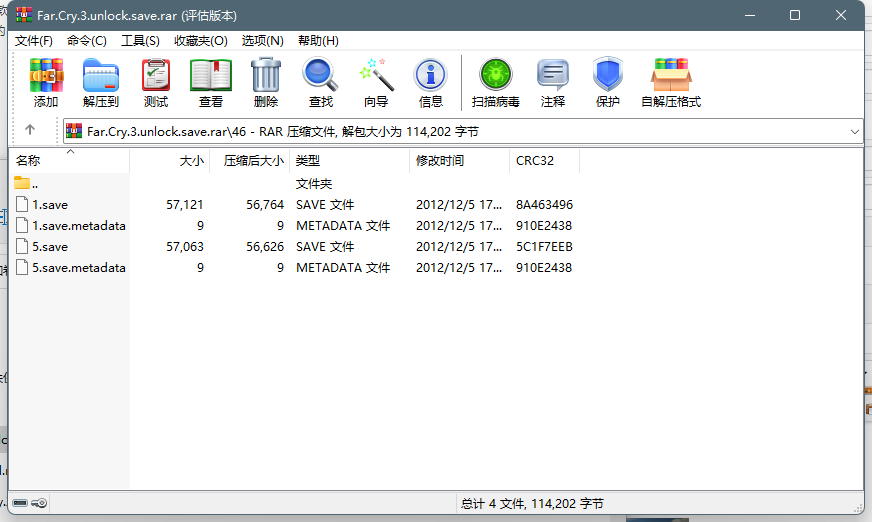Click CRC32 value 8A463496

tap(544, 204)
